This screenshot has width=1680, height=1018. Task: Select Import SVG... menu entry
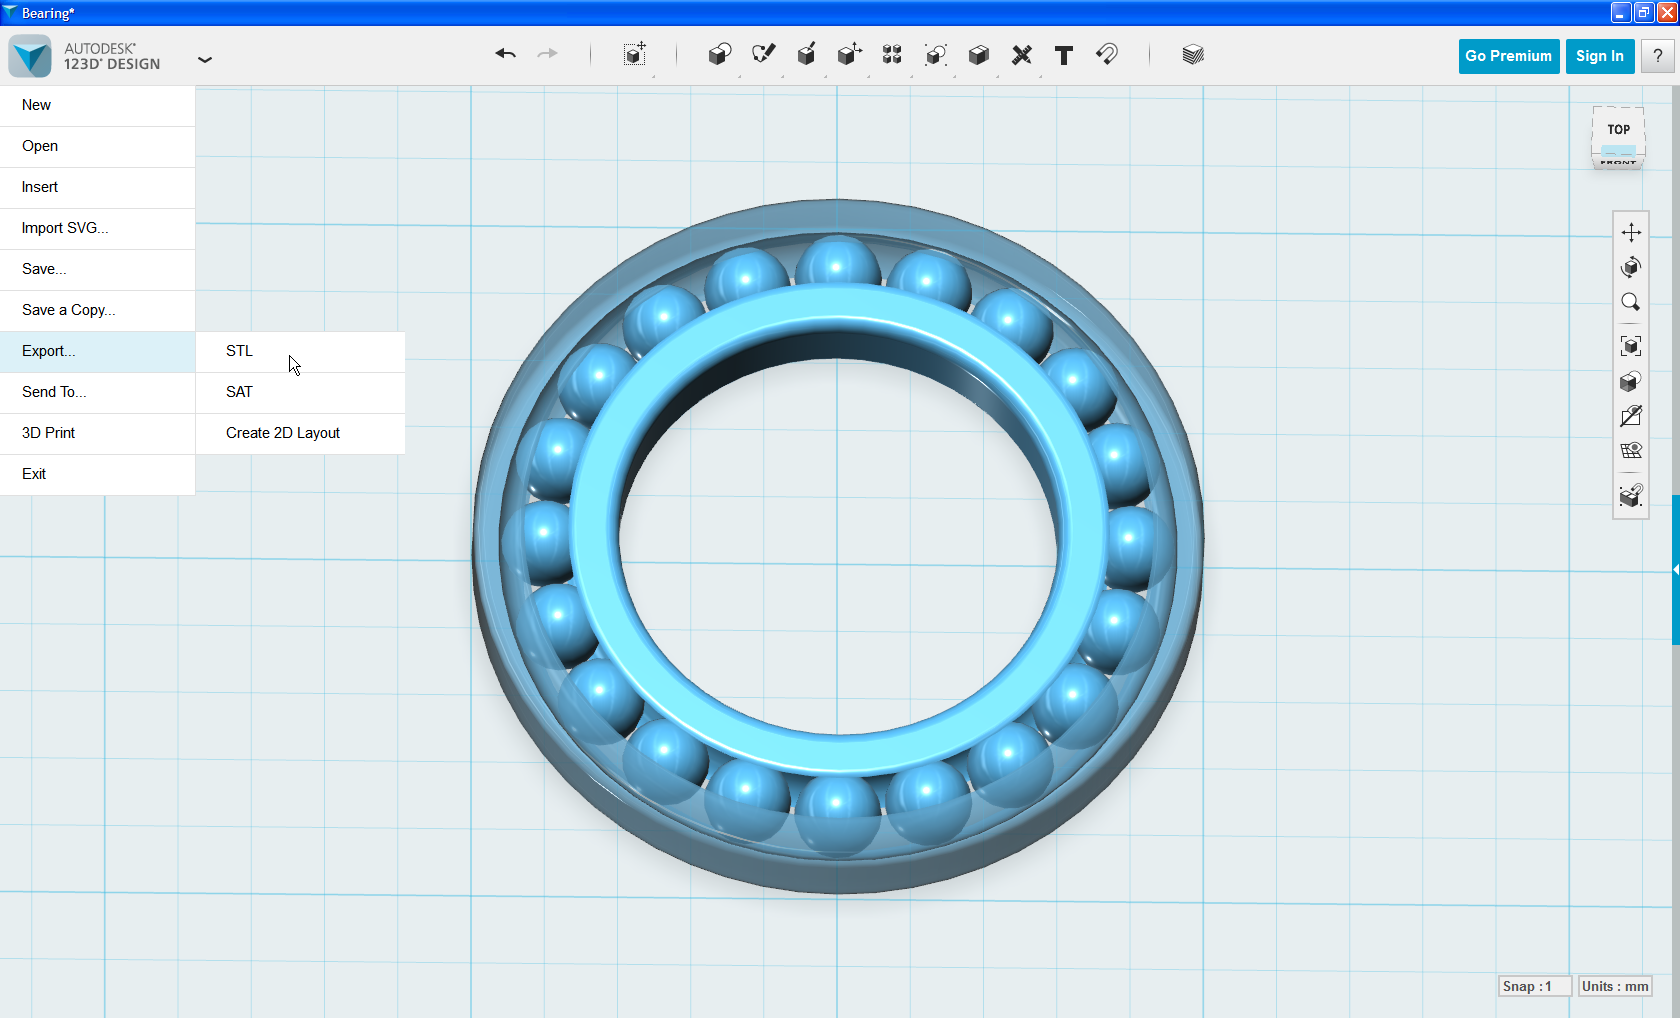click(97, 228)
